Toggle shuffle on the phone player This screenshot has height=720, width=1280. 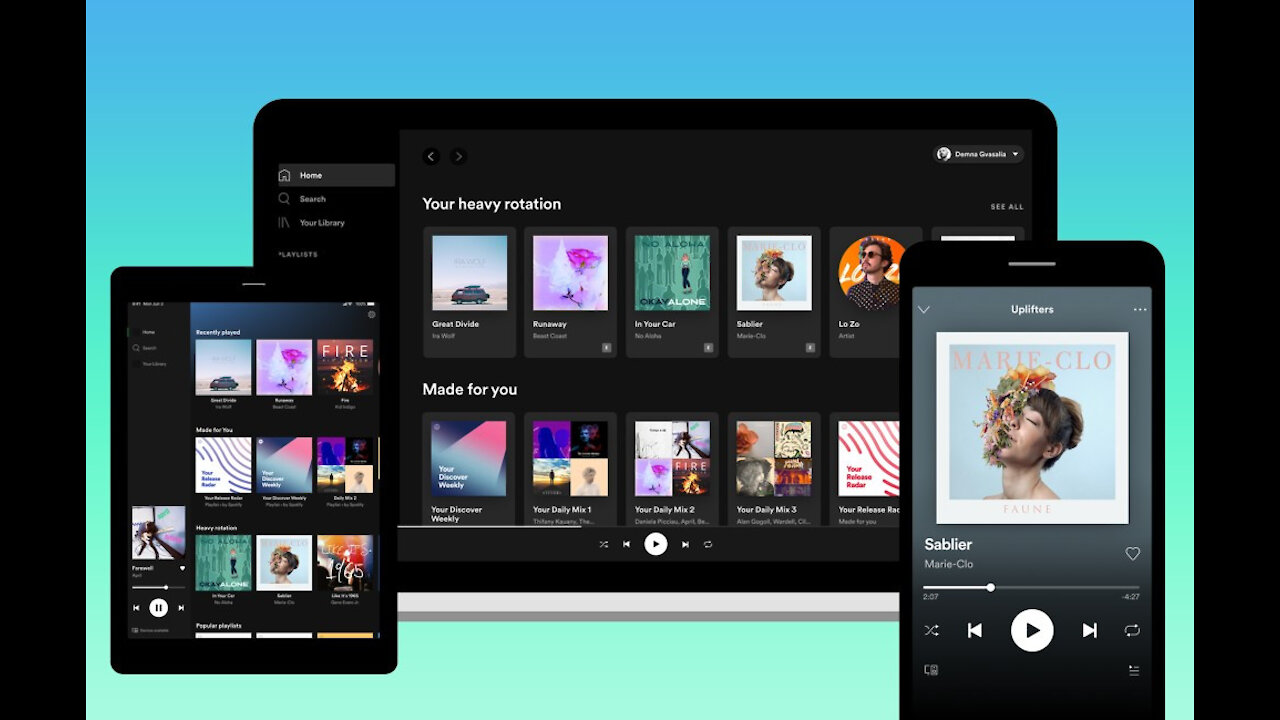pos(931,631)
